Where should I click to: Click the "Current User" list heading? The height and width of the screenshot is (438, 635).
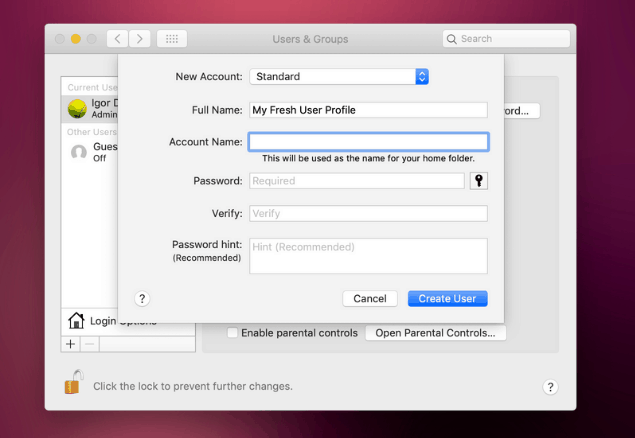tap(92, 87)
